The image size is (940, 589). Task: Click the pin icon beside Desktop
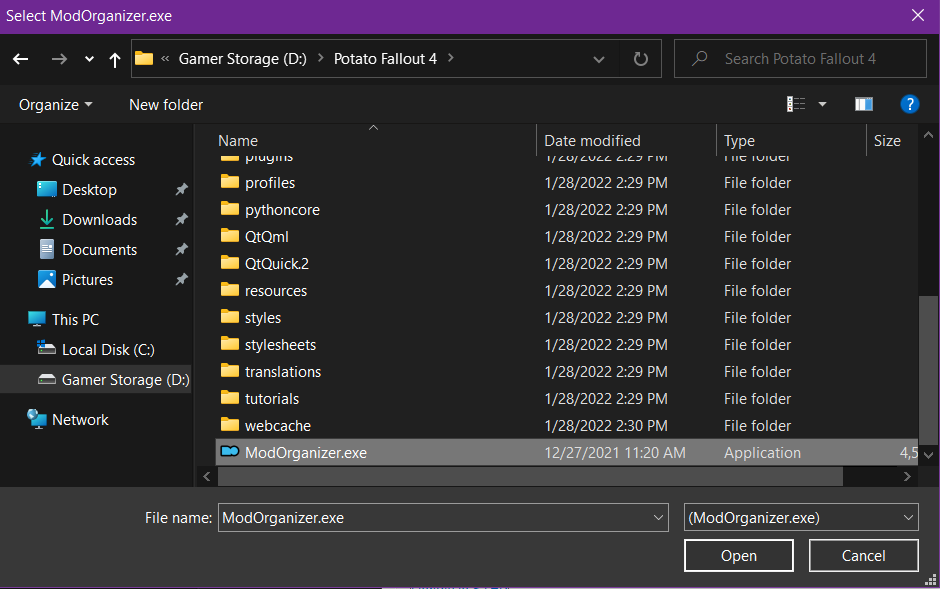(181, 189)
